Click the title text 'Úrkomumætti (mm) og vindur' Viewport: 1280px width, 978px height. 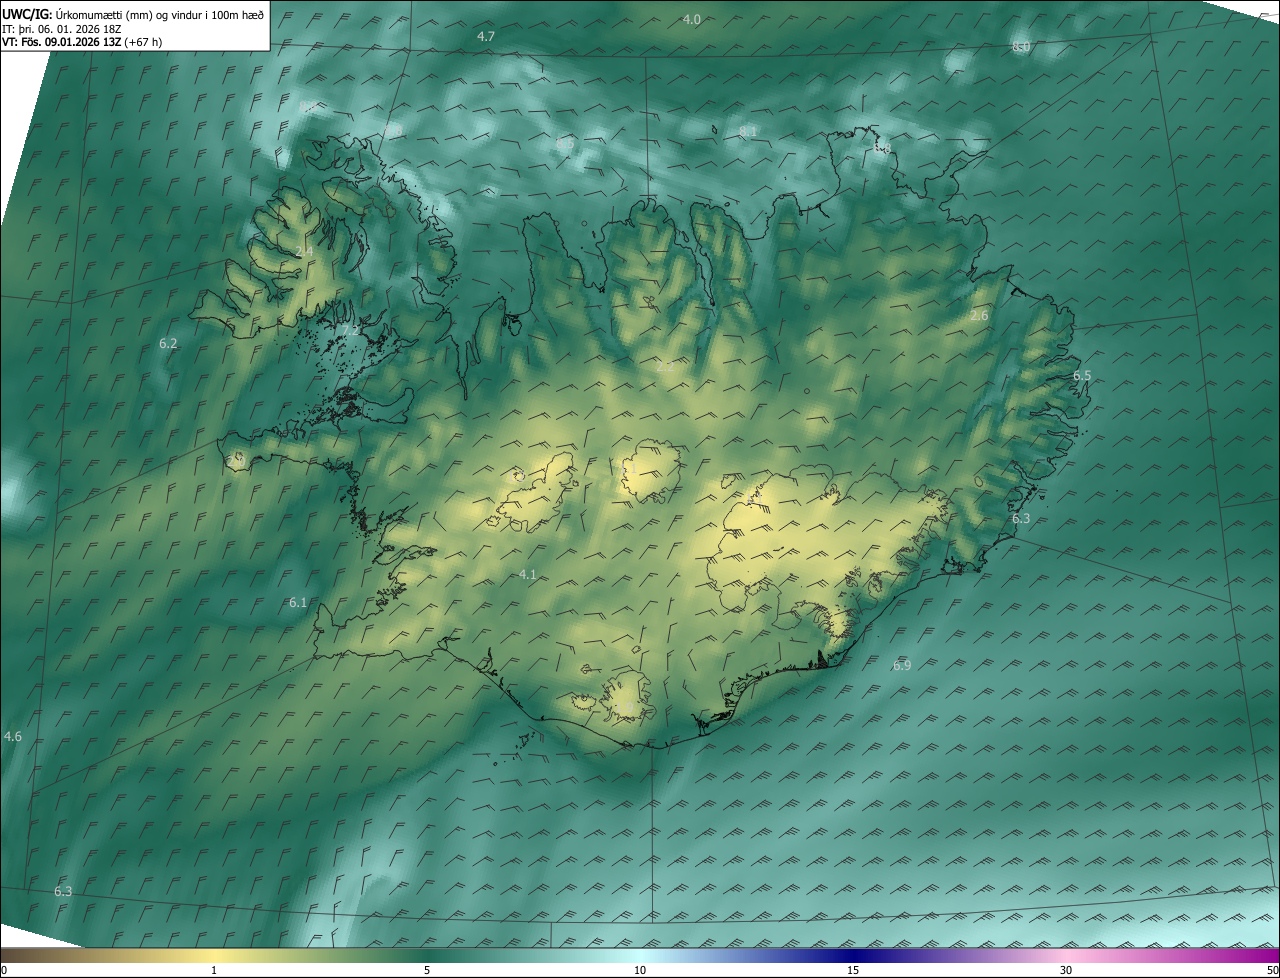tap(131, 15)
